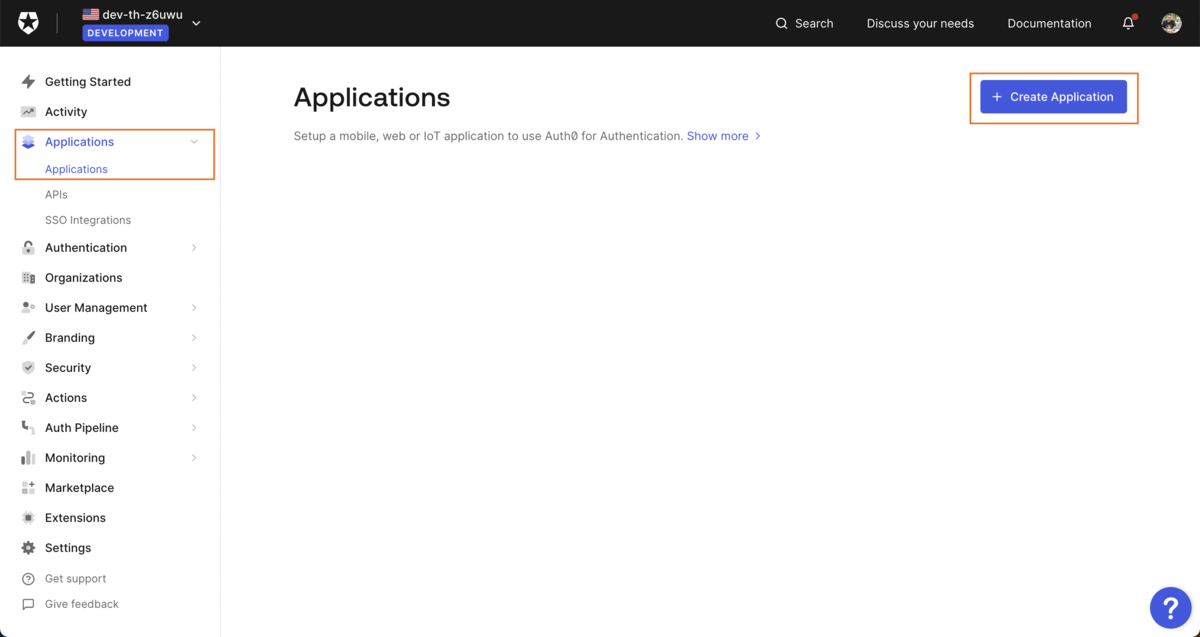Select Applications in the sidebar header
Viewport: 1200px width, 637px height.
79,142
